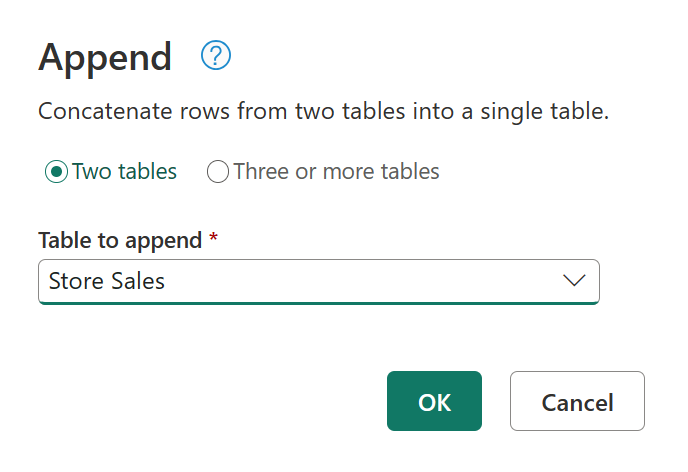The height and width of the screenshot is (472, 688).
Task: Click the "Three or more tables" label text
Action: [336, 172]
